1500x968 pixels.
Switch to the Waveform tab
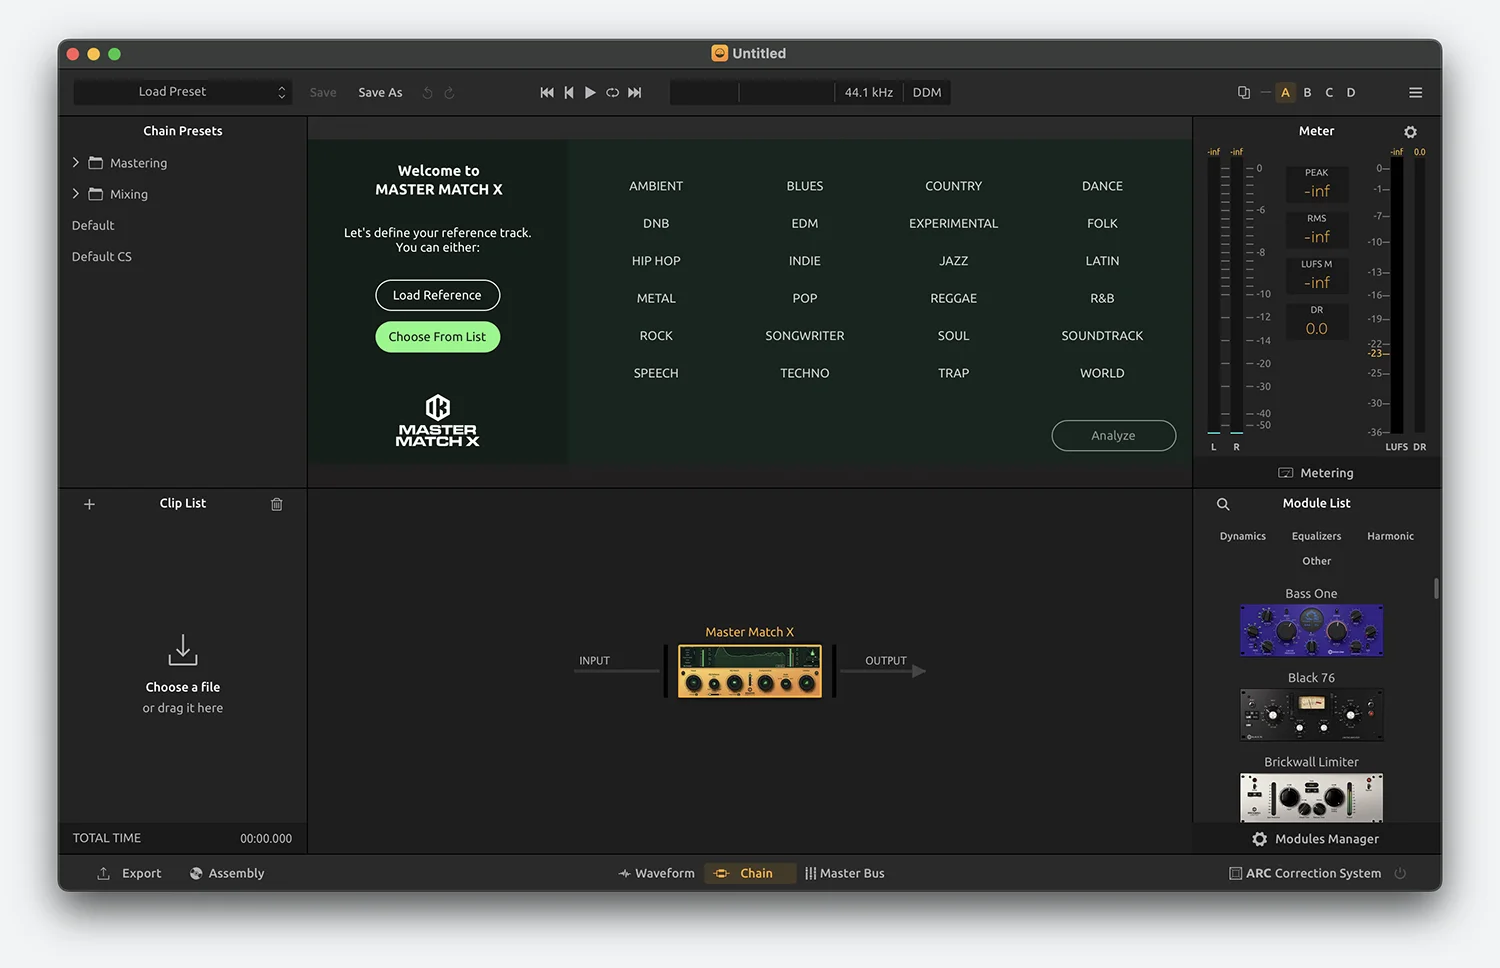coord(656,873)
